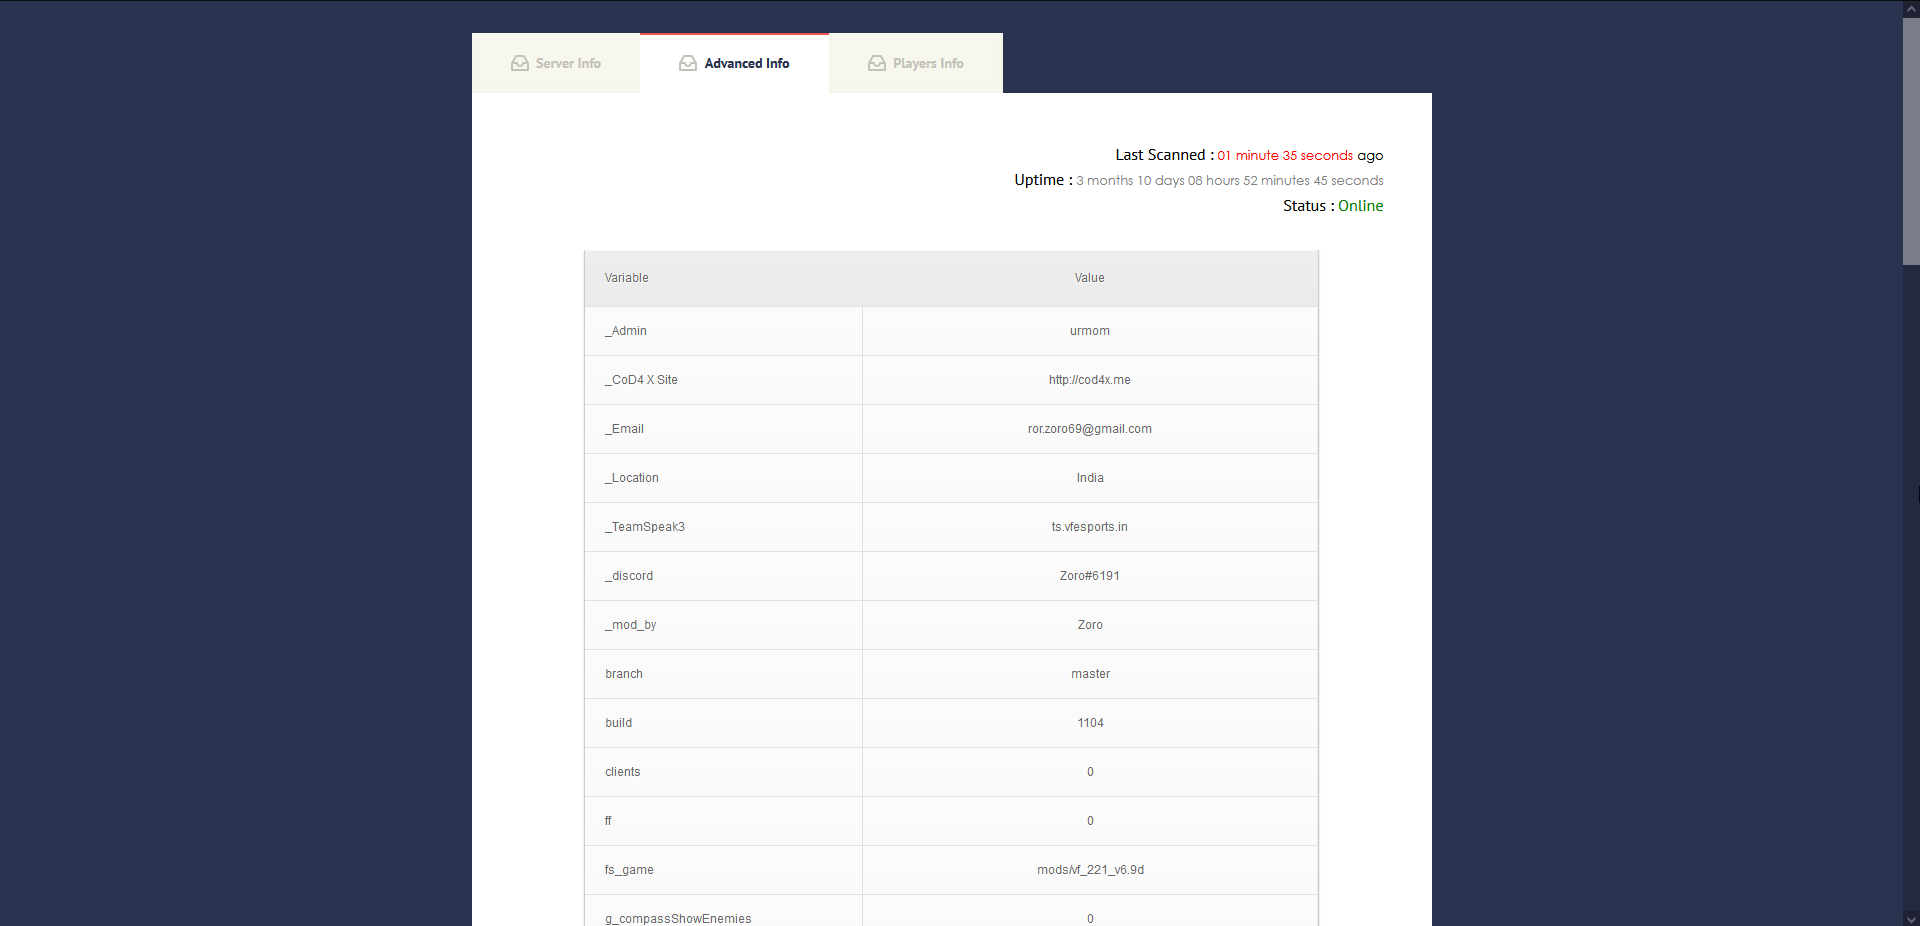This screenshot has height=926, width=1920.
Task: Select the _Admin variable cell
Action: click(724, 331)
